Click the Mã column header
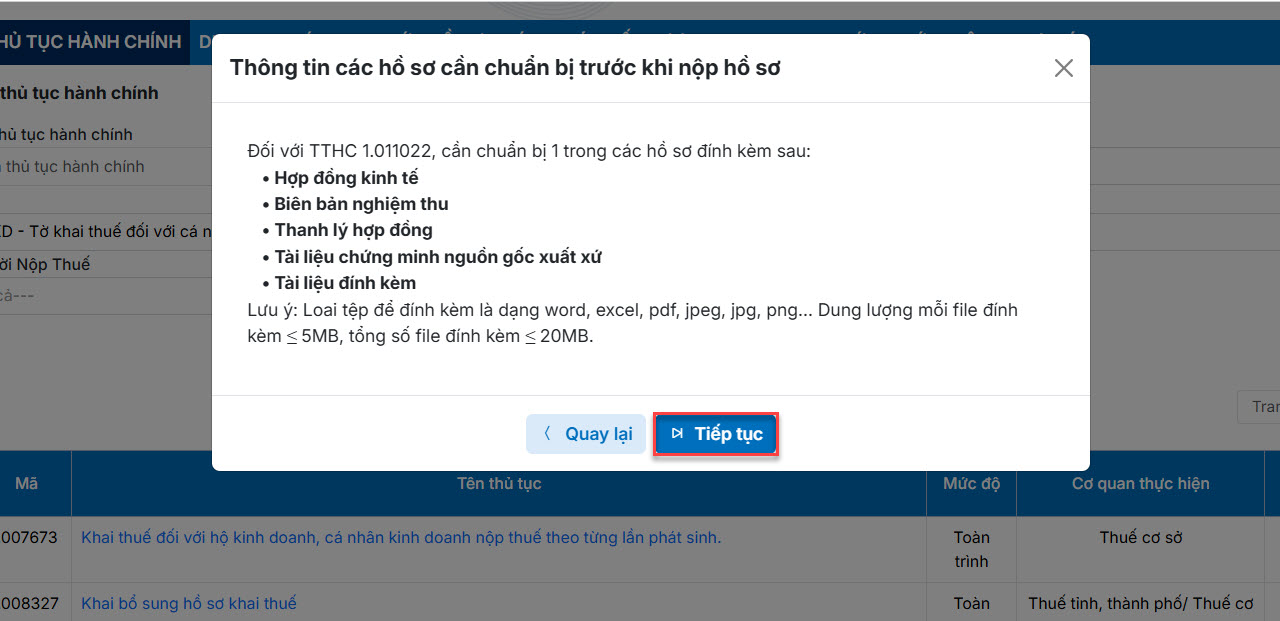Viewport: 1280px width, 621px height. coord(27,484)
